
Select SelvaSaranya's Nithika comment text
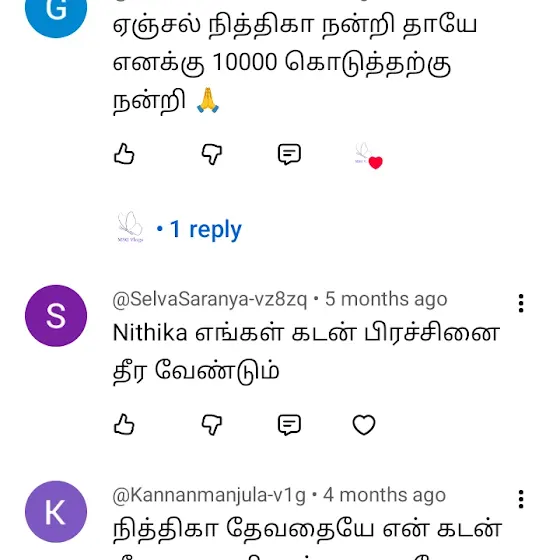point(306,351)
